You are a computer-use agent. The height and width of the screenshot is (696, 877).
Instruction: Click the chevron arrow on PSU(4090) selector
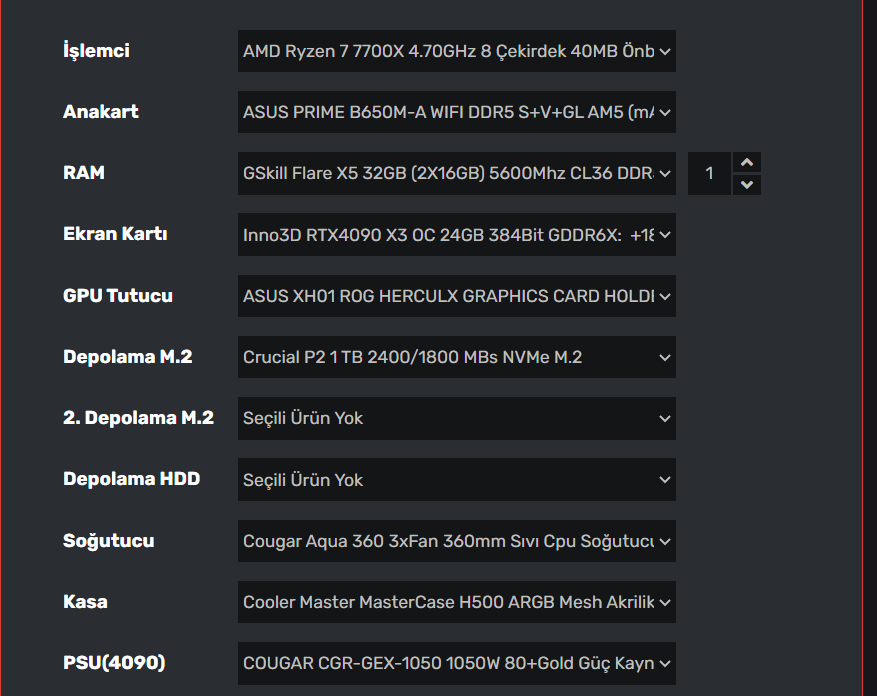point(665,663)
